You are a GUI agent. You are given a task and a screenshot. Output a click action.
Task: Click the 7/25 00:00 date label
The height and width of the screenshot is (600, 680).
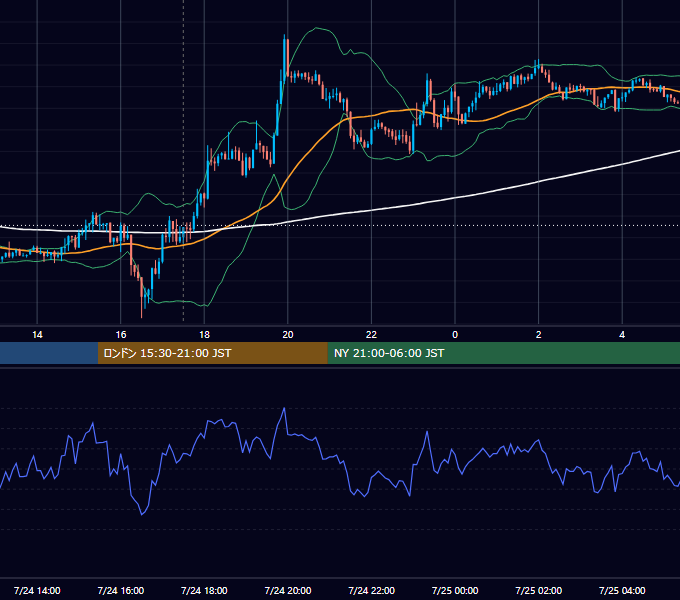coord(455,590)
